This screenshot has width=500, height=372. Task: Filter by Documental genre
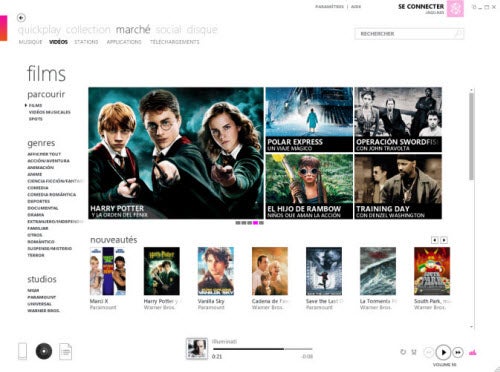point(43,208)
